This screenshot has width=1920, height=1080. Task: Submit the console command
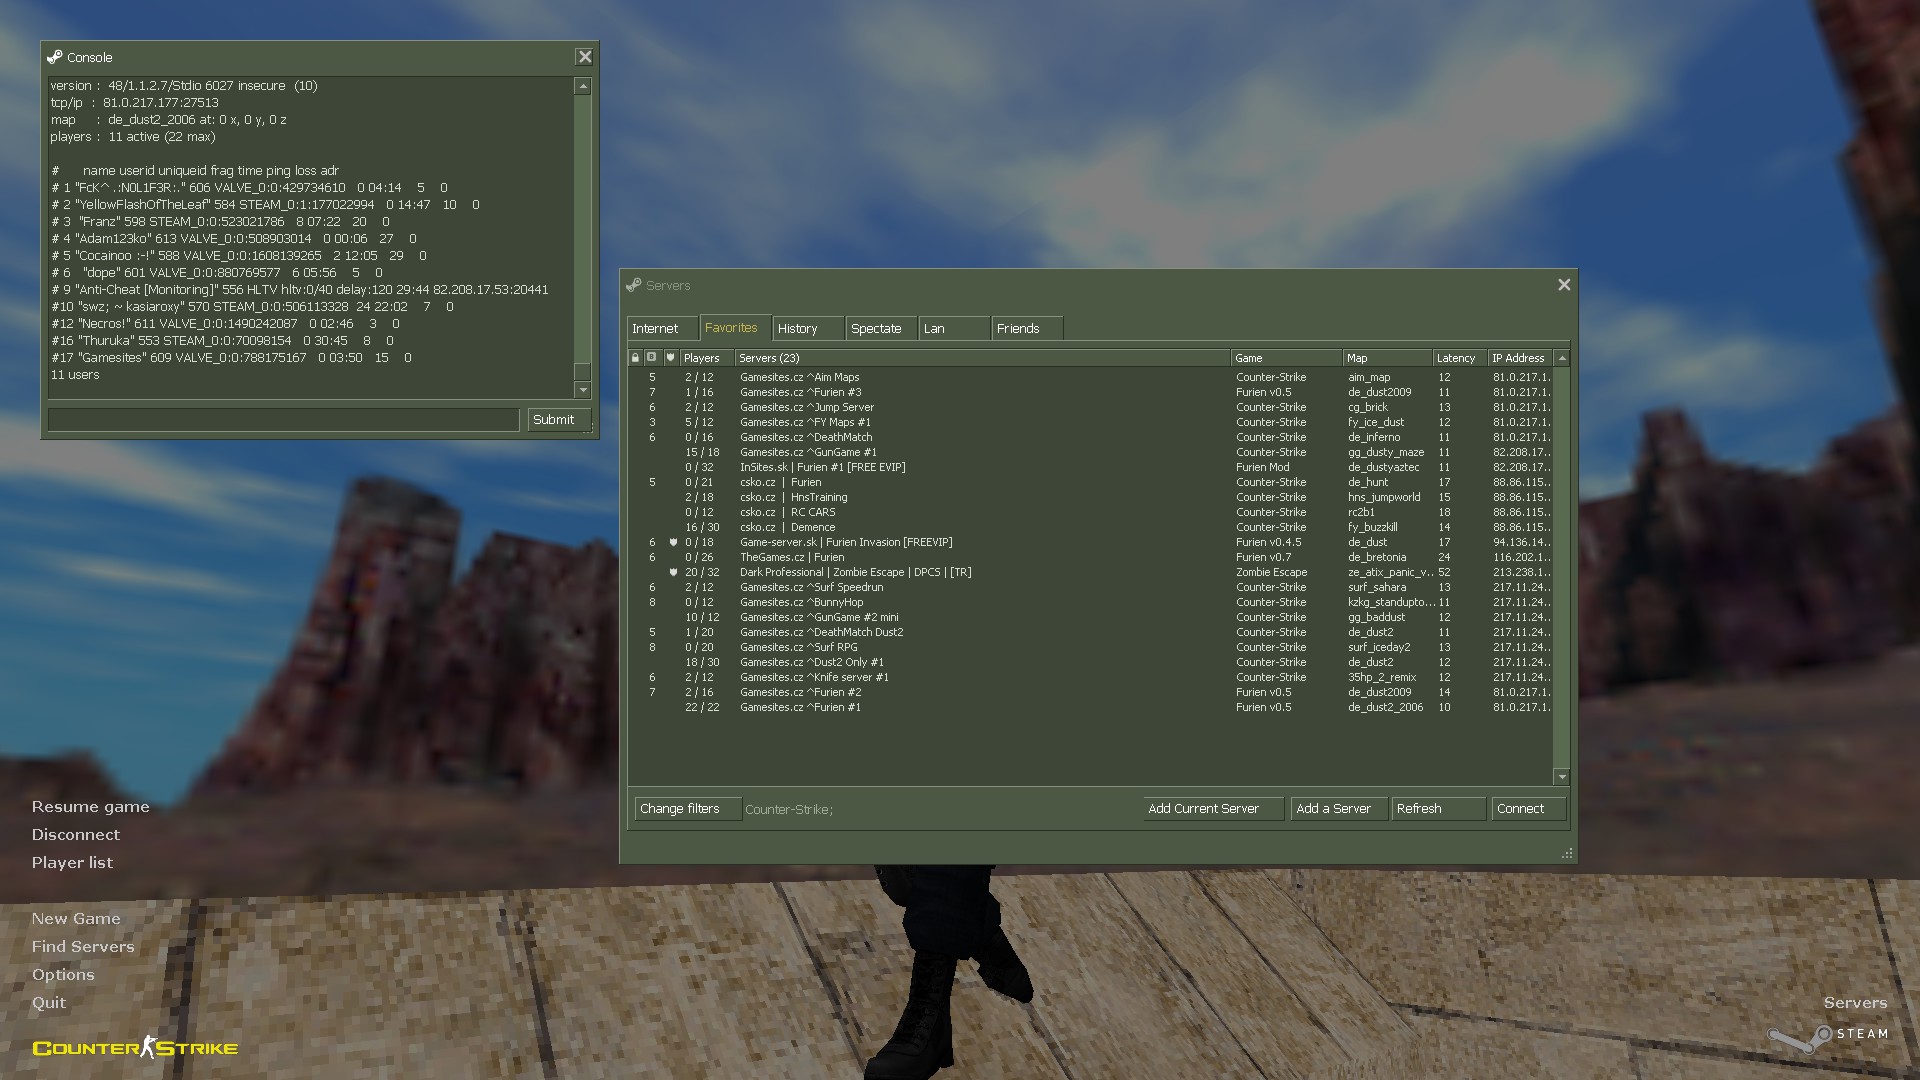[x=559, y=419]
